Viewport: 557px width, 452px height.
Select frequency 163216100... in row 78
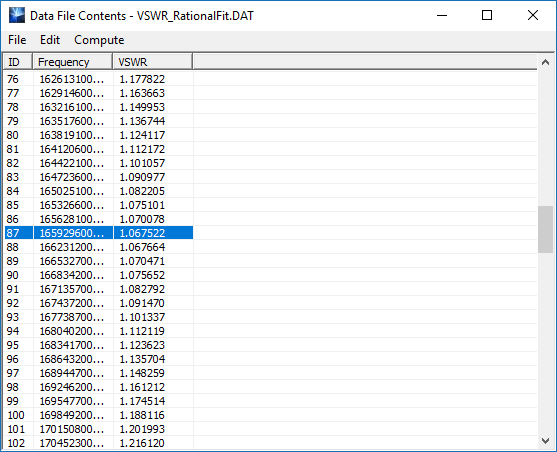tap(72, 107)
